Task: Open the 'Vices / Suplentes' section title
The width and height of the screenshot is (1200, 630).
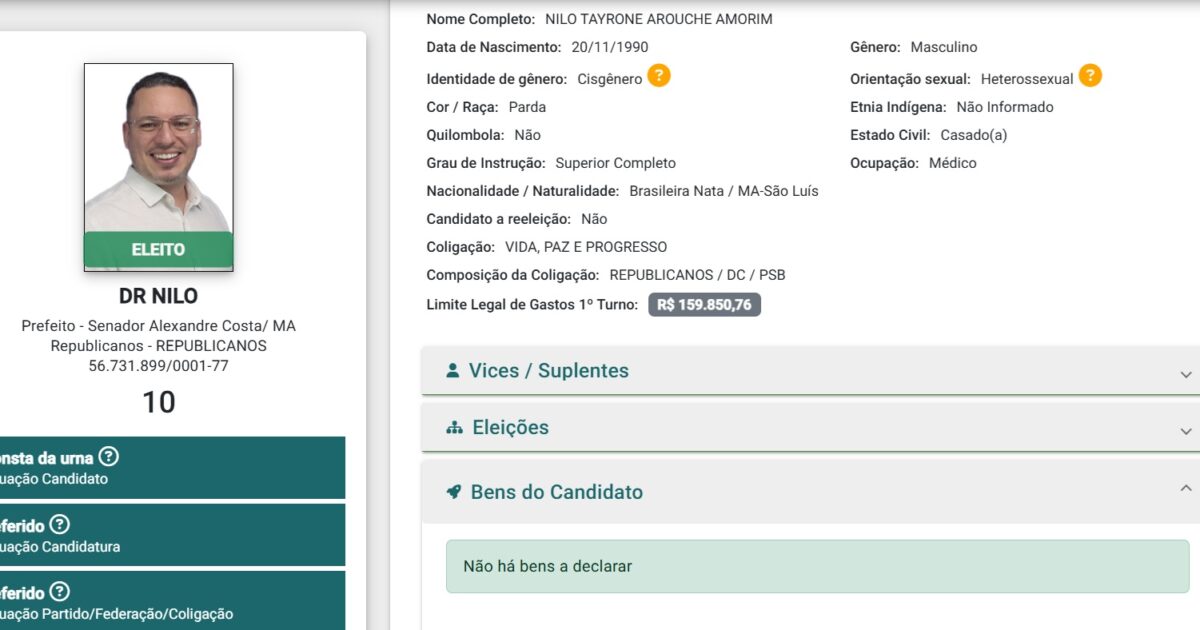Action: (548, 371)
